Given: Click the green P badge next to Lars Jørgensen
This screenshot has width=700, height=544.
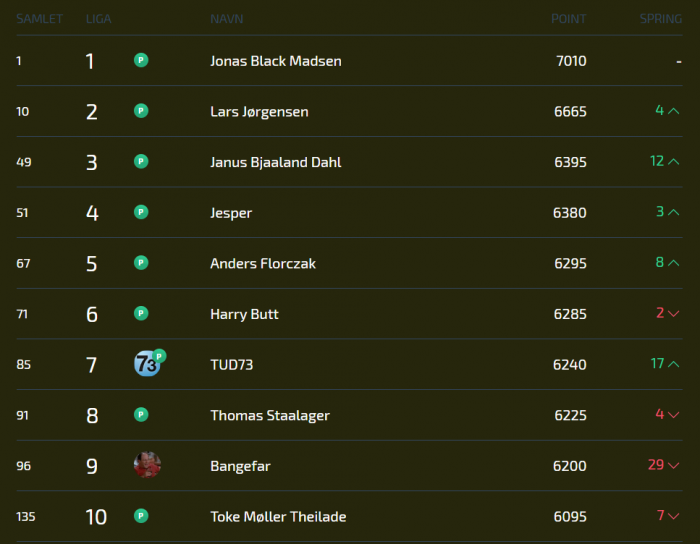Looking at the screenshot, I should [141, 111].
